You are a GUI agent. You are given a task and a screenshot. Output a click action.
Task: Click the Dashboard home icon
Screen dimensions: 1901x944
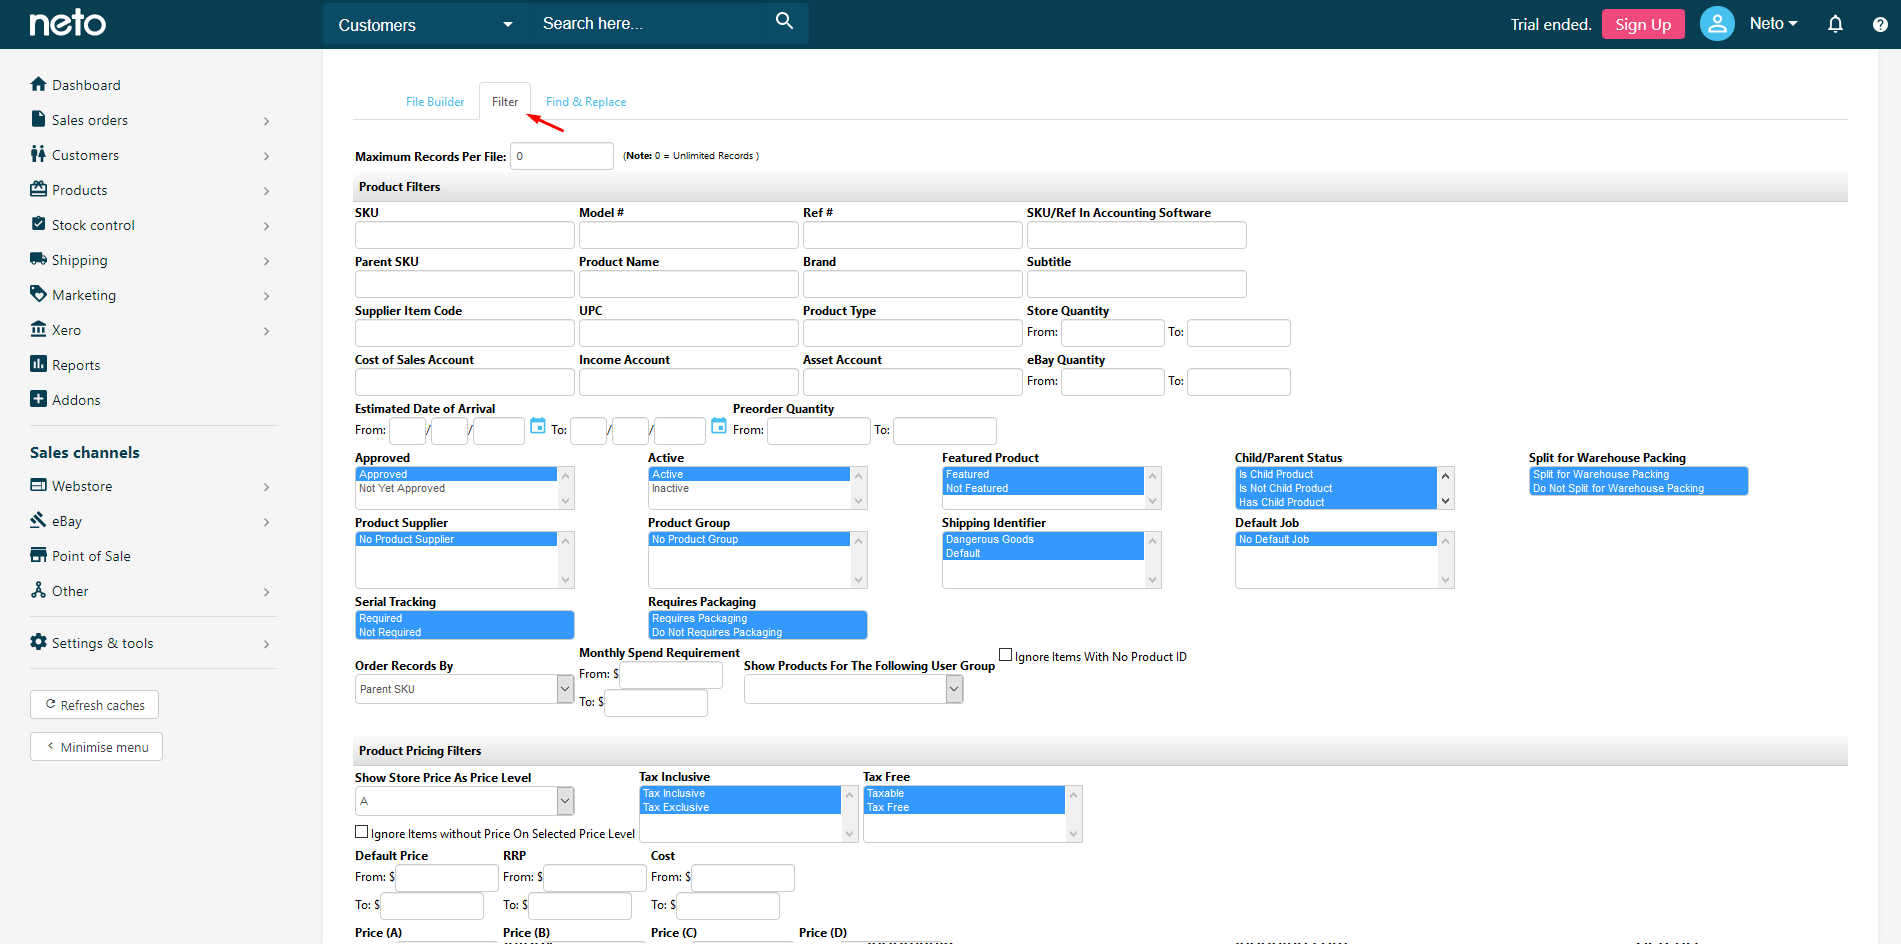(x=38, y=84)
